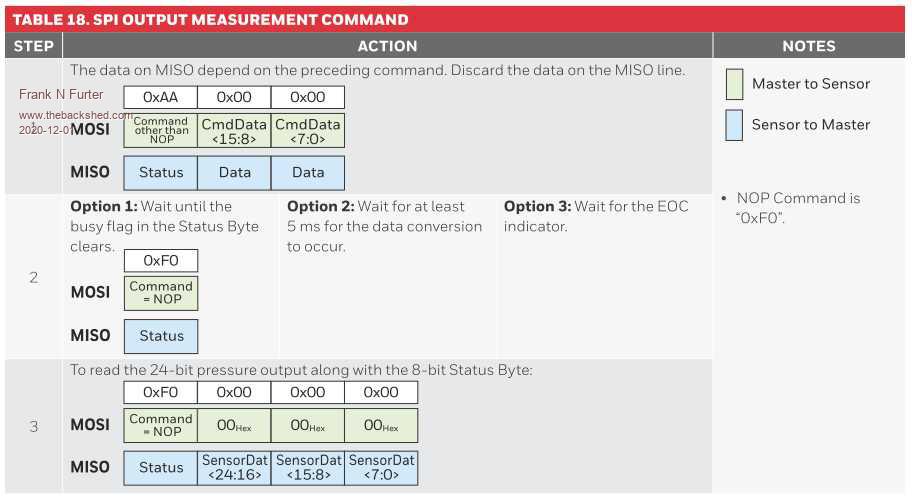Select the CmdData <7:0> MOSI box

308,131
